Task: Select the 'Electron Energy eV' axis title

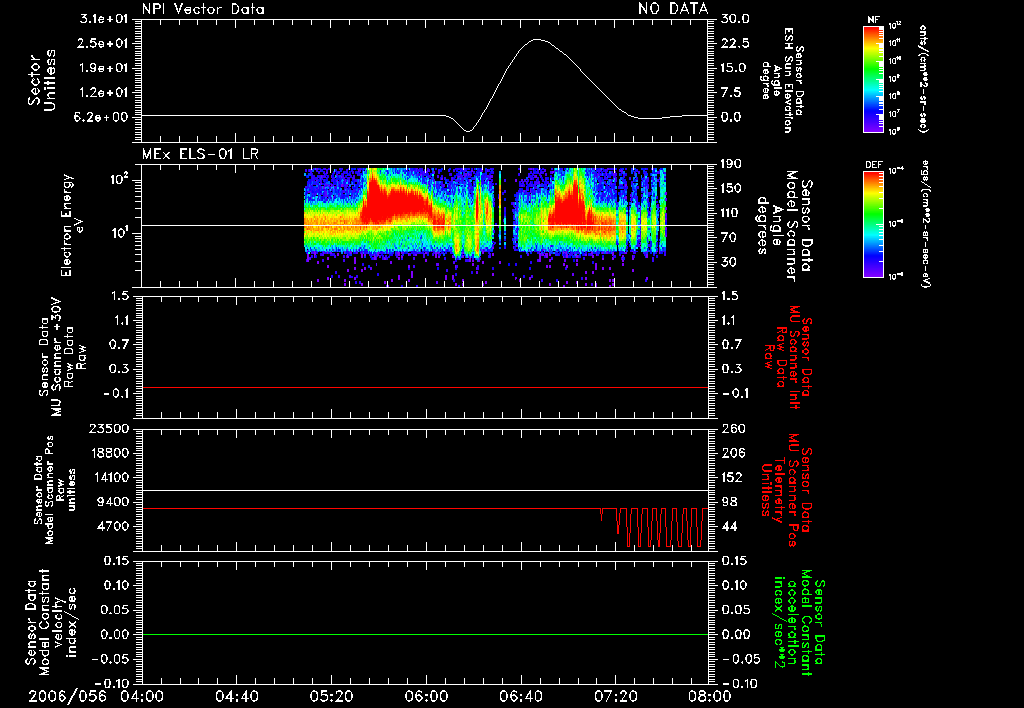Action: (71, 225)
